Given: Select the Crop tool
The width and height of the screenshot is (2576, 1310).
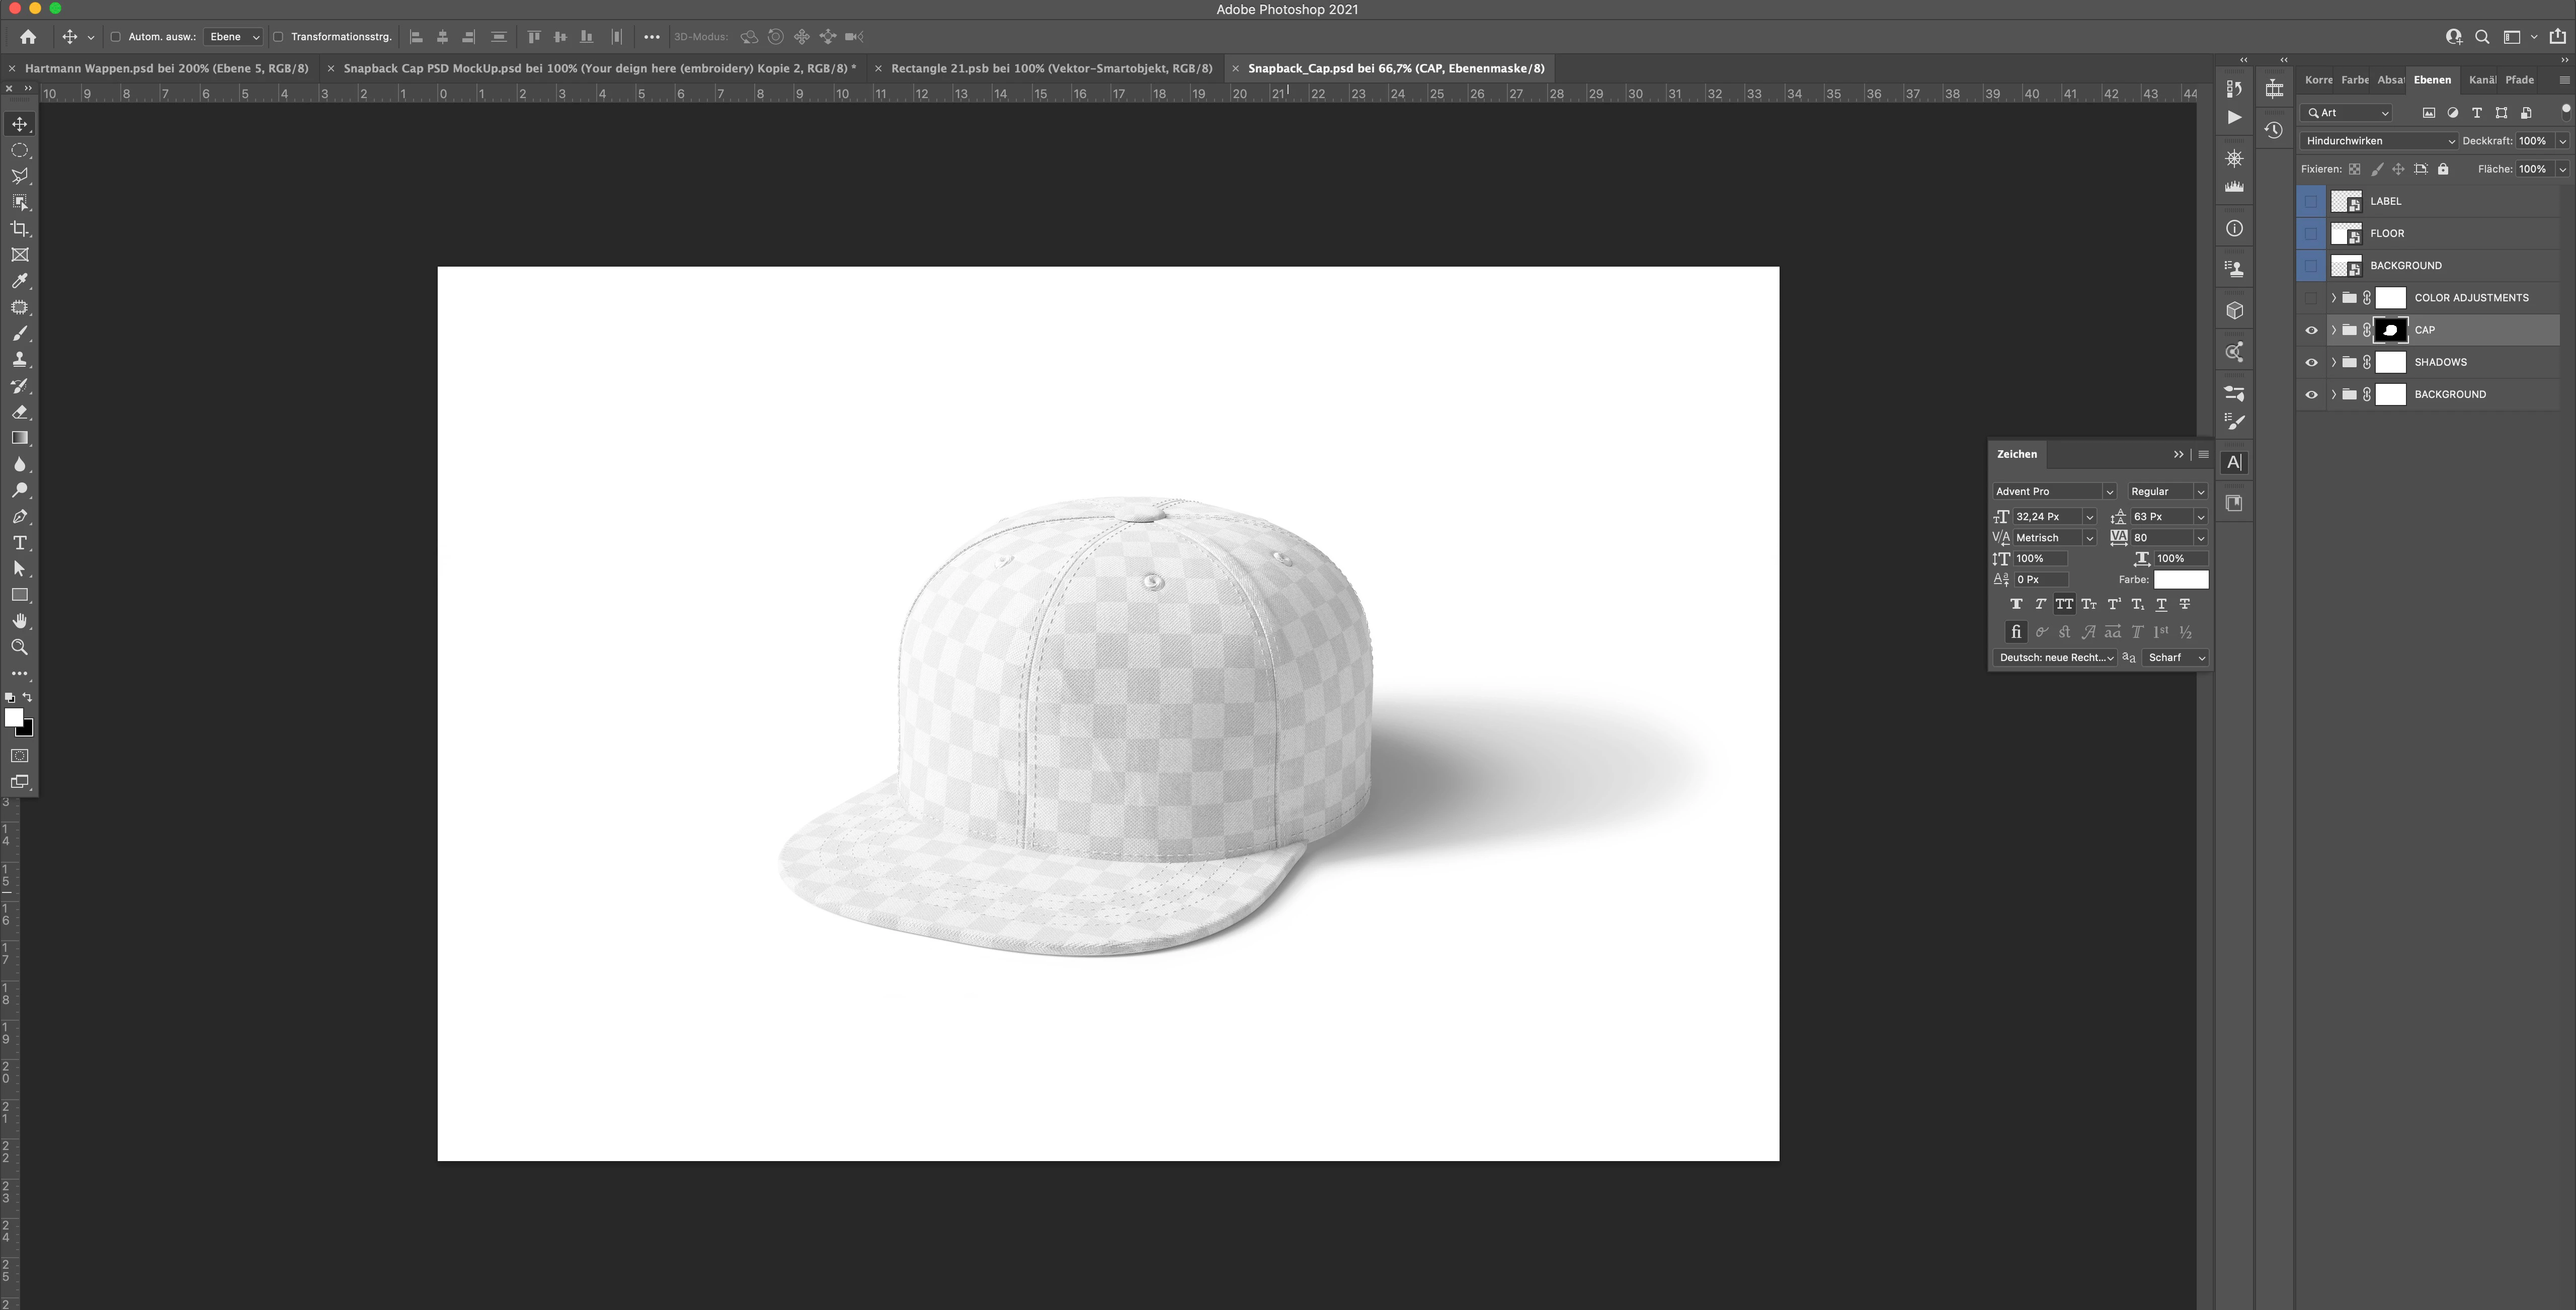Looking at the screenshot, I should pyautogui.click(x=19, y=229).
